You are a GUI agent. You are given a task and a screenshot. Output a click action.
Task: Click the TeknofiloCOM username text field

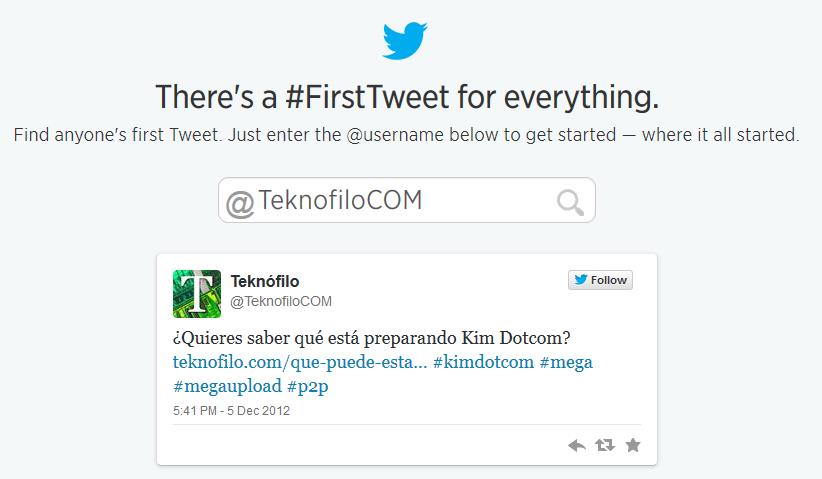coord(407,200)
